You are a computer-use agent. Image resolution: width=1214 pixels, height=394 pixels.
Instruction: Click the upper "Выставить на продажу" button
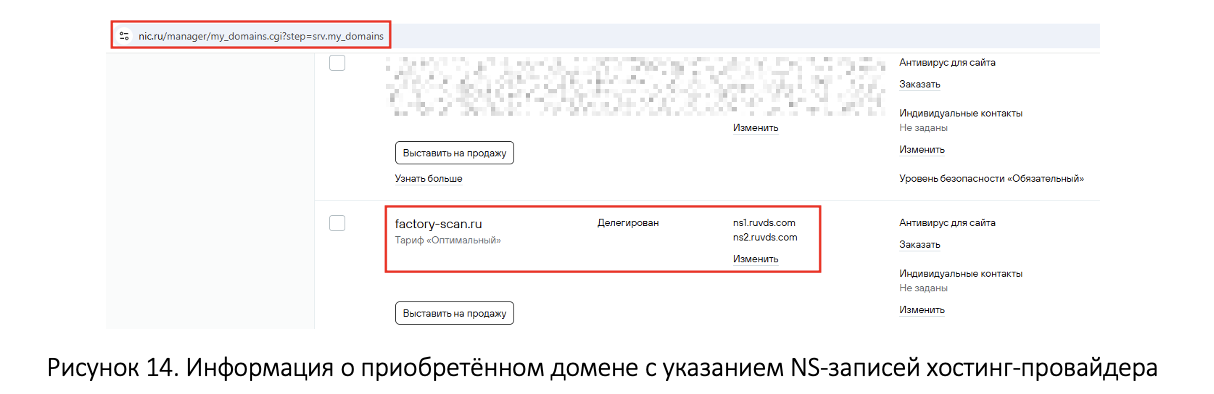pyautogui.click(x=455, y=153)
